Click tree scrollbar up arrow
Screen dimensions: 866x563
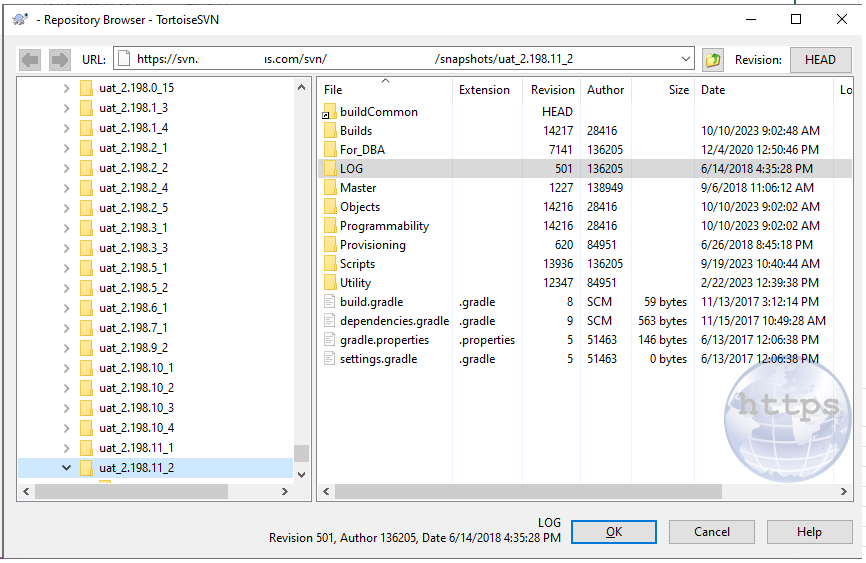pos(302,87)
